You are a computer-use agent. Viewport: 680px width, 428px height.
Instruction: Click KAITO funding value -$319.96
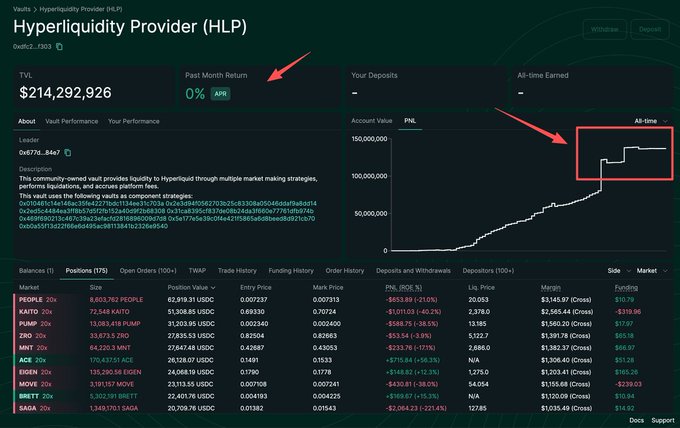pos(628,312)
